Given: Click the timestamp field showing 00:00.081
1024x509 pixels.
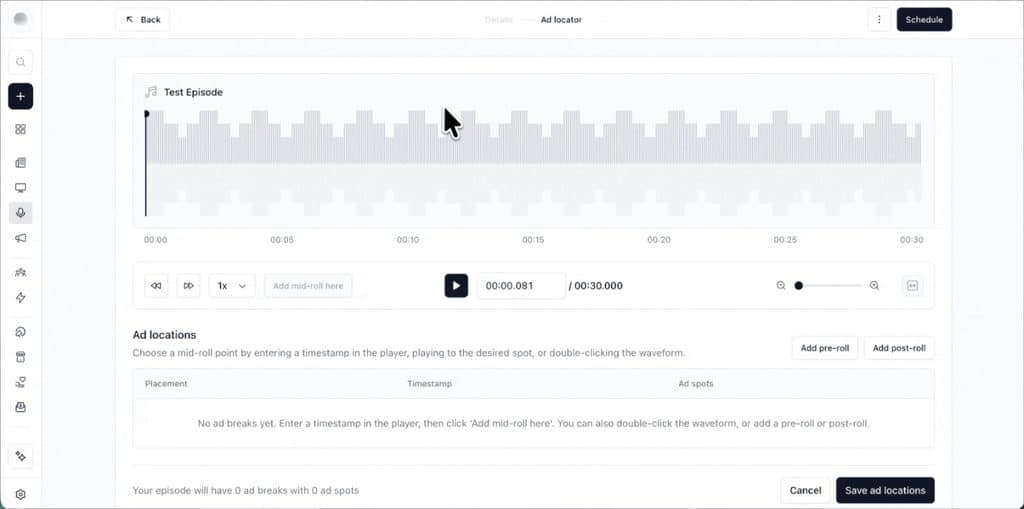Looking at the screenshot, I should click(521, 286).
